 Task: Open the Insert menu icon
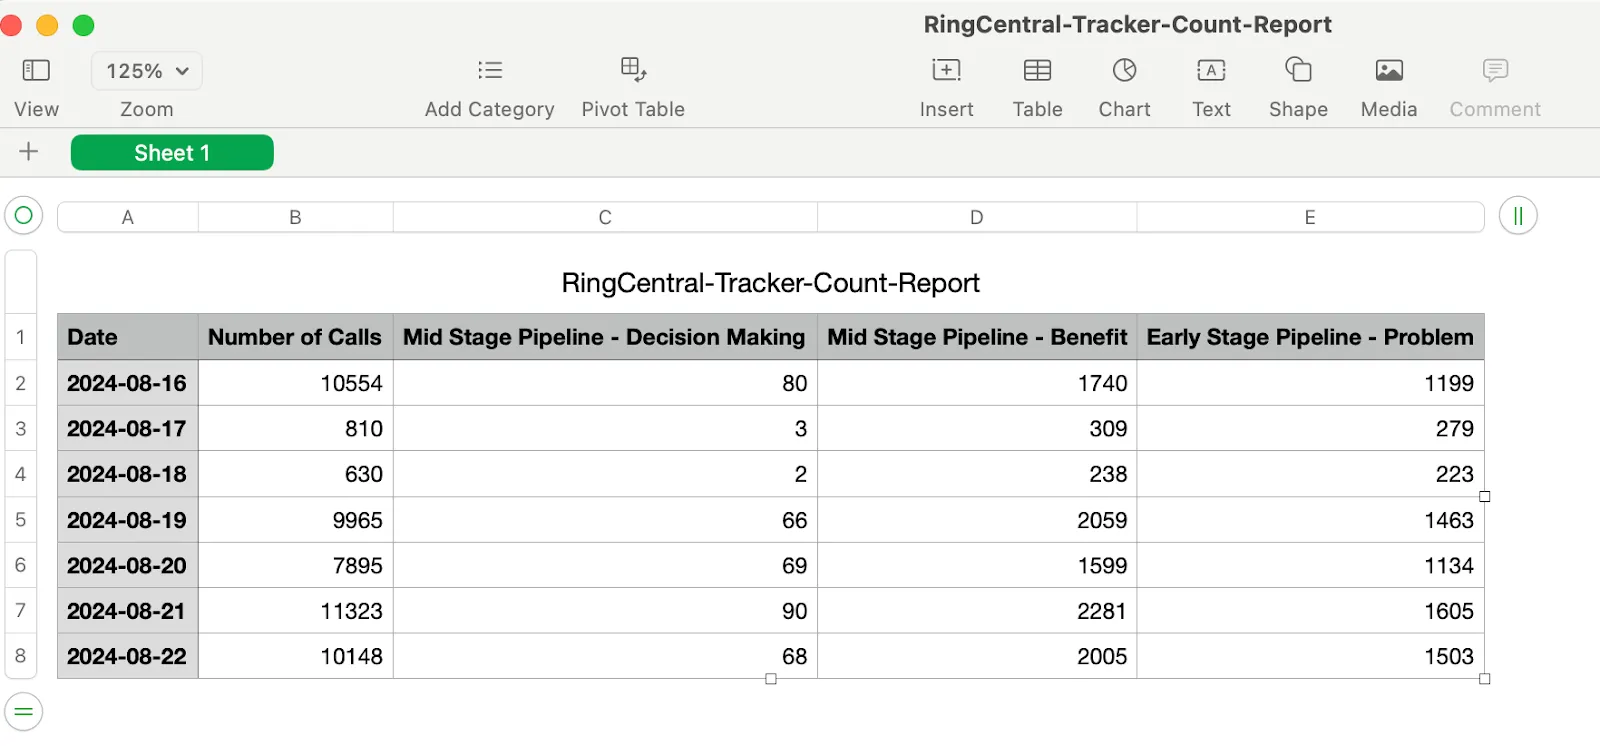pyautogui.click(x=945, y=85)
